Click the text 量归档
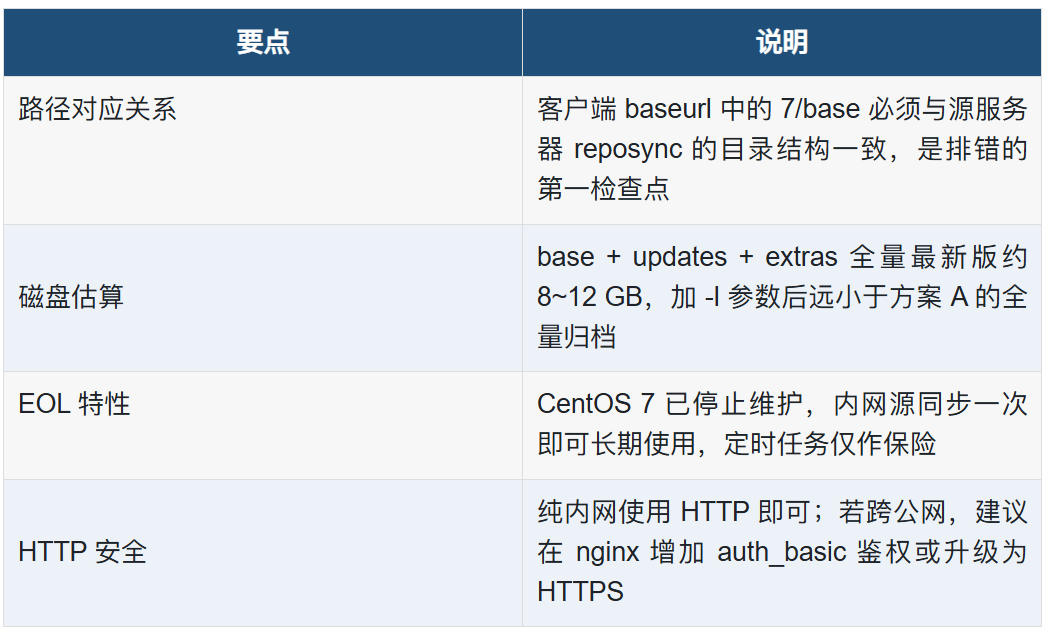This screenshot has width=1050, height=633. pyautogui.click(x=577, y=337)
